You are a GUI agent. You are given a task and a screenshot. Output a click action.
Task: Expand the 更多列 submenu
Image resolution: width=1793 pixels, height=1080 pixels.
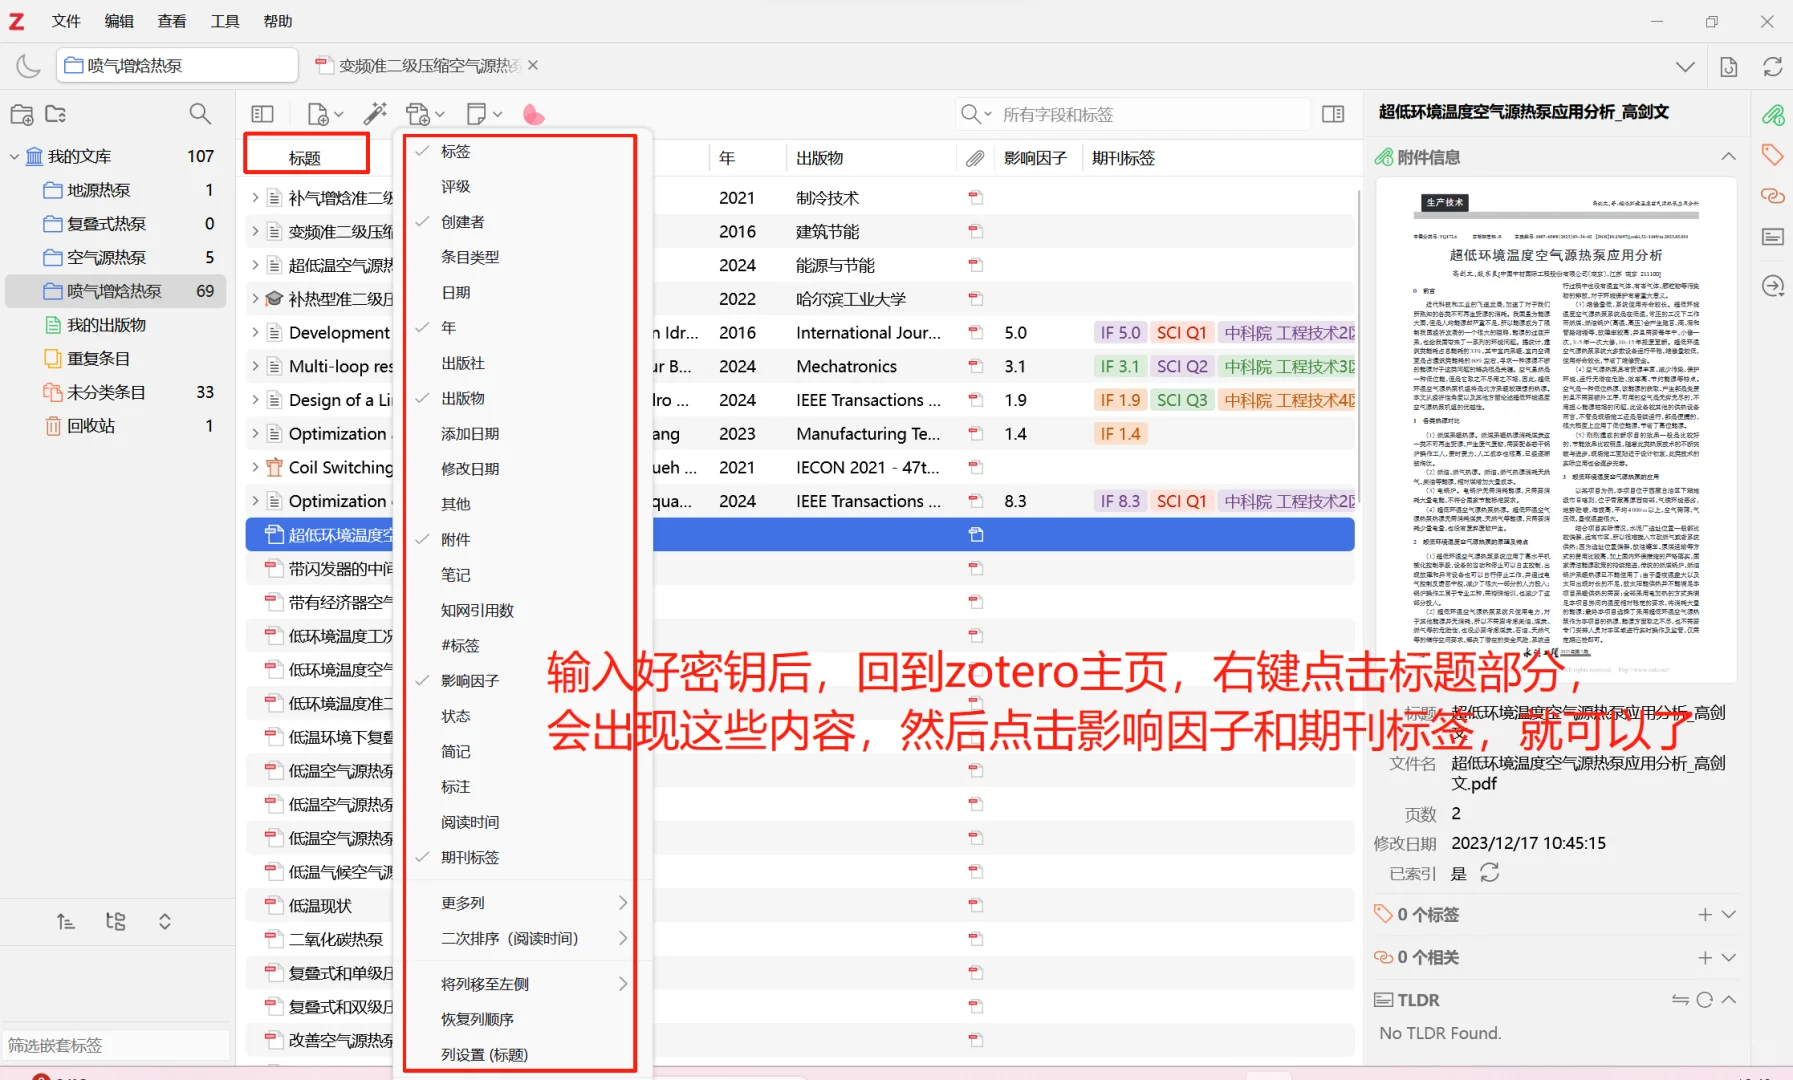[462, 902]
